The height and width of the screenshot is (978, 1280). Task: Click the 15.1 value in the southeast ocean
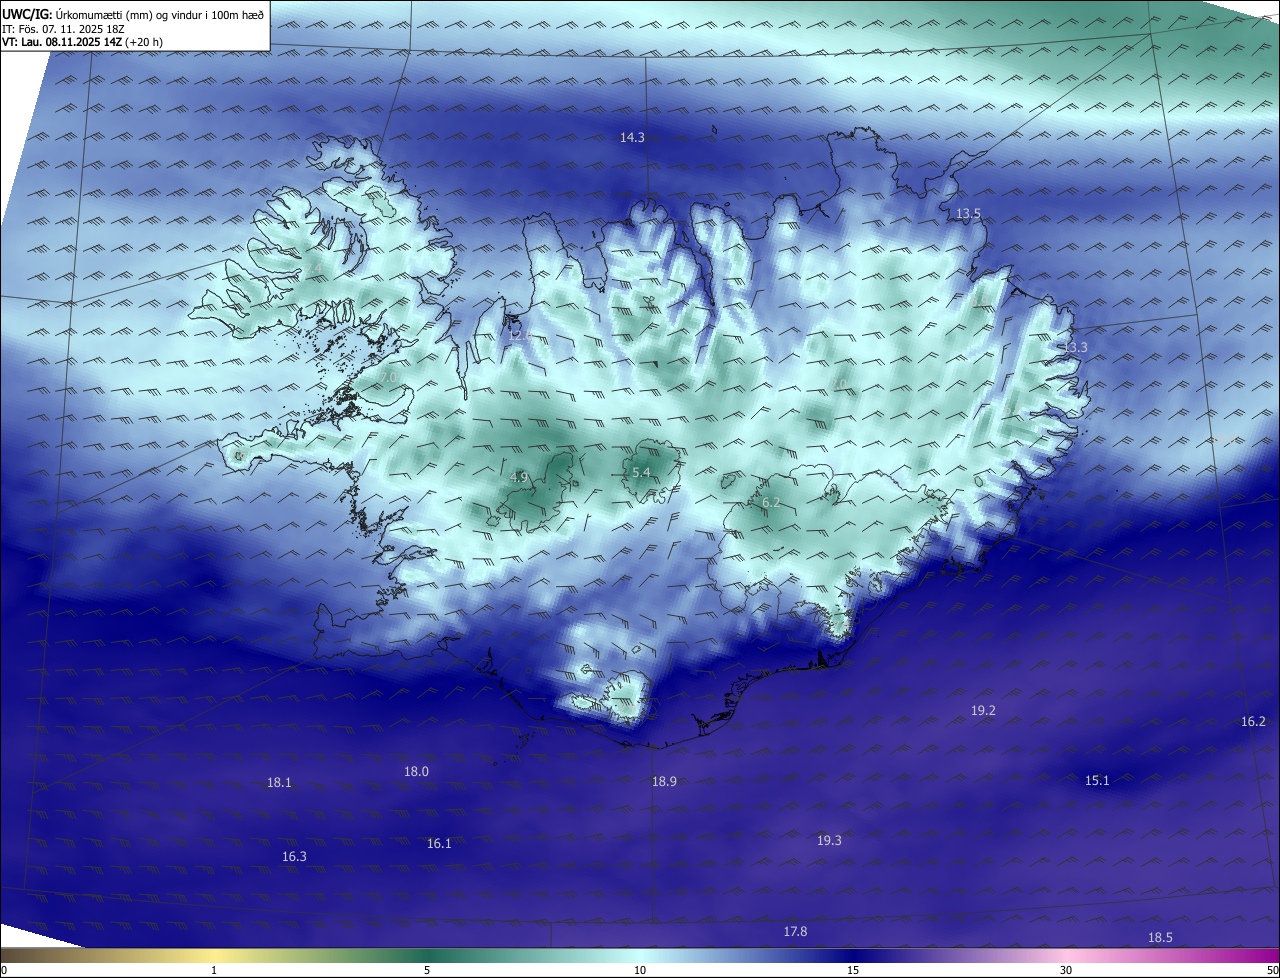click(1097, 781)
